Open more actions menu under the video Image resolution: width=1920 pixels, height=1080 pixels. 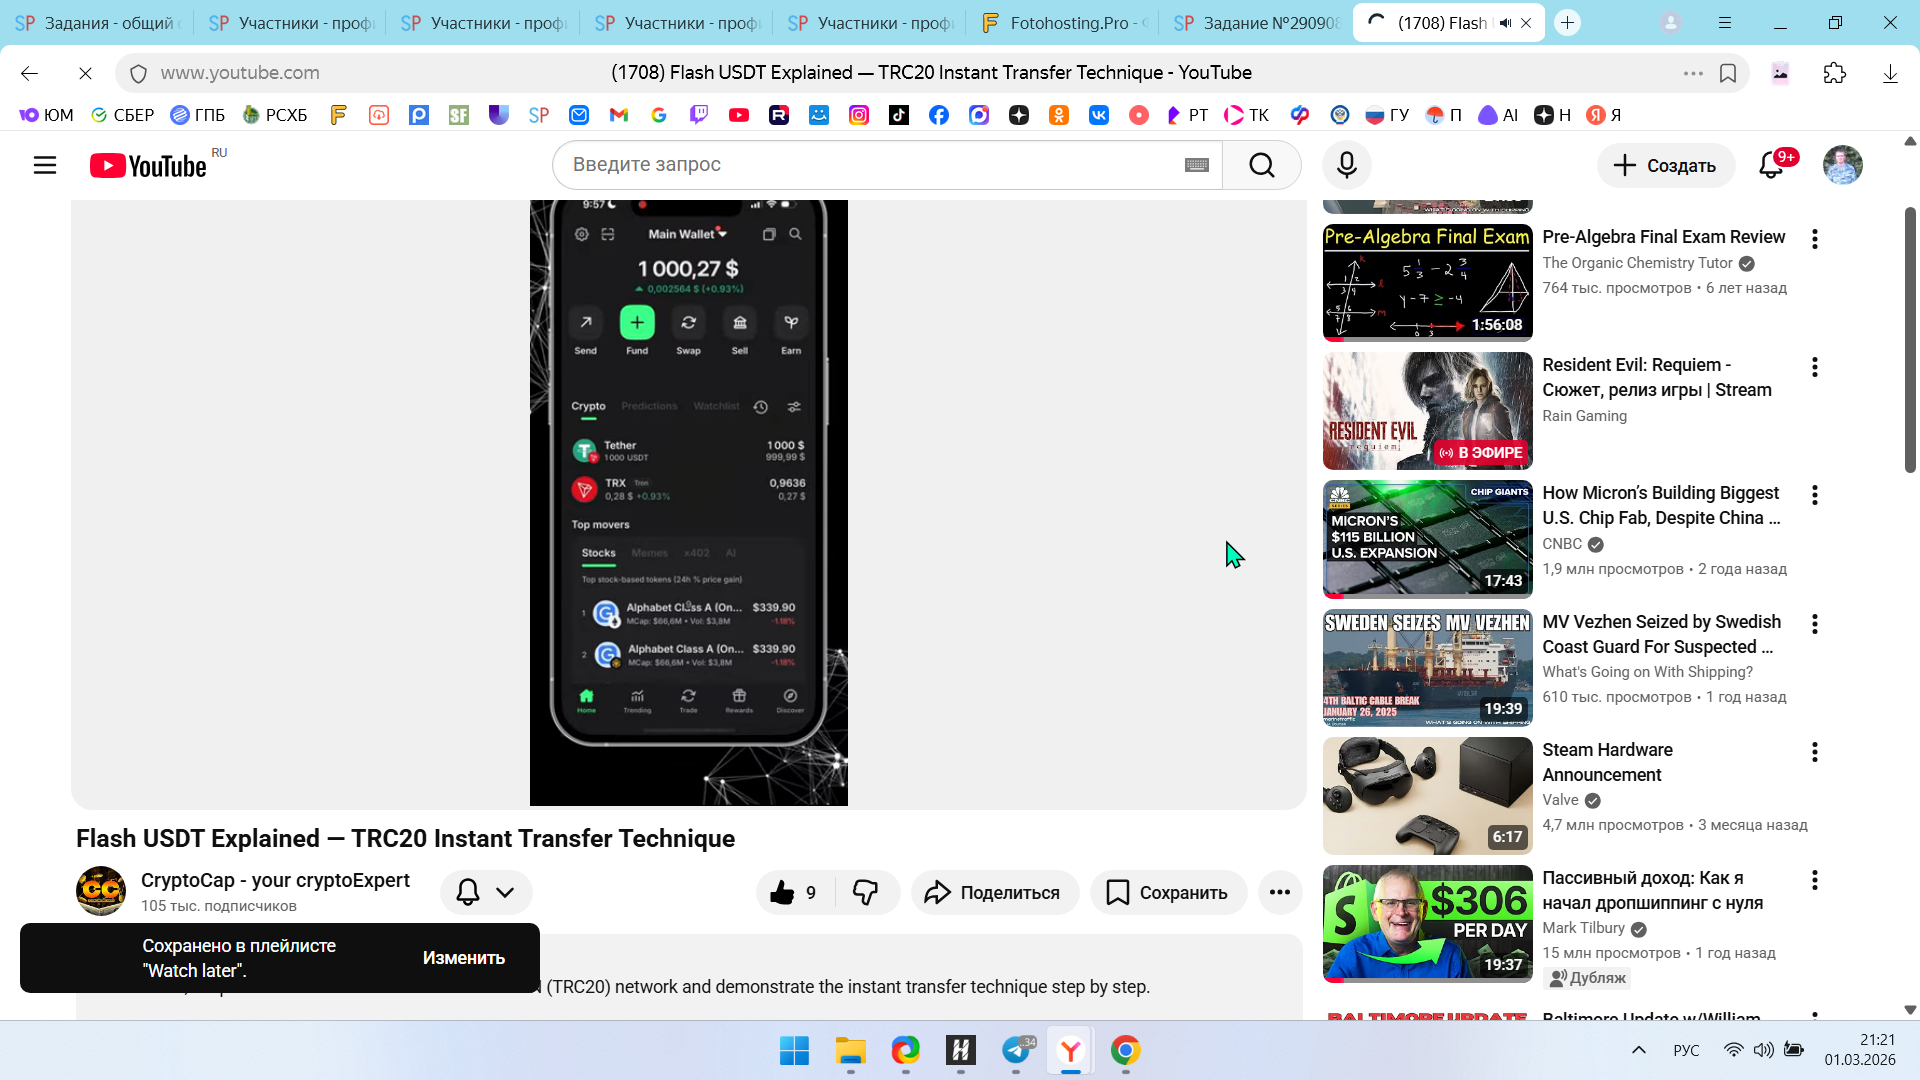click(1279, 892)
